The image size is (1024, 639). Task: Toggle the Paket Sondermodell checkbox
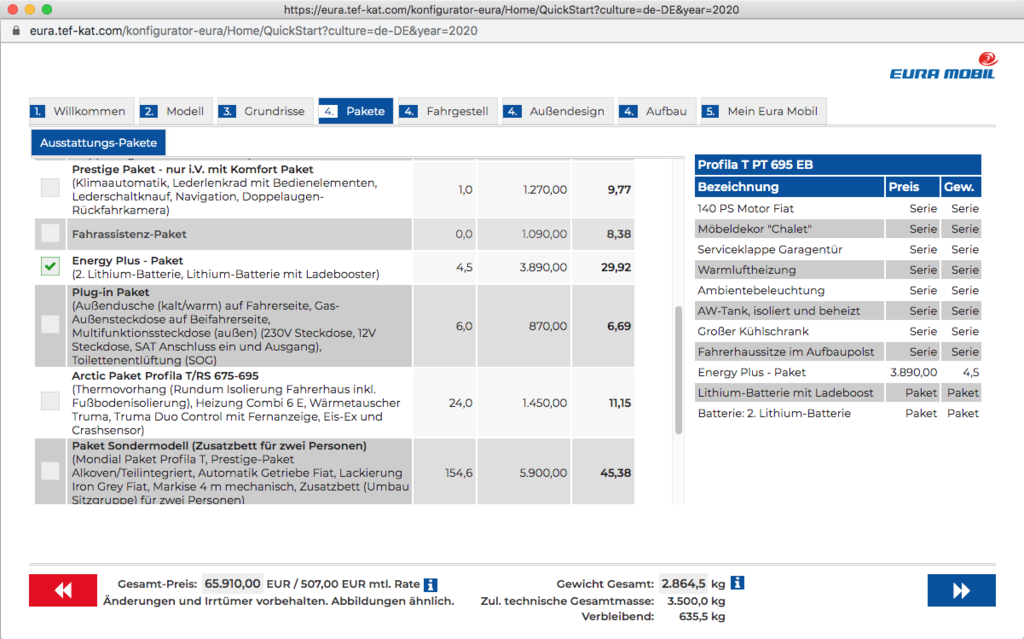coord(50,471)
